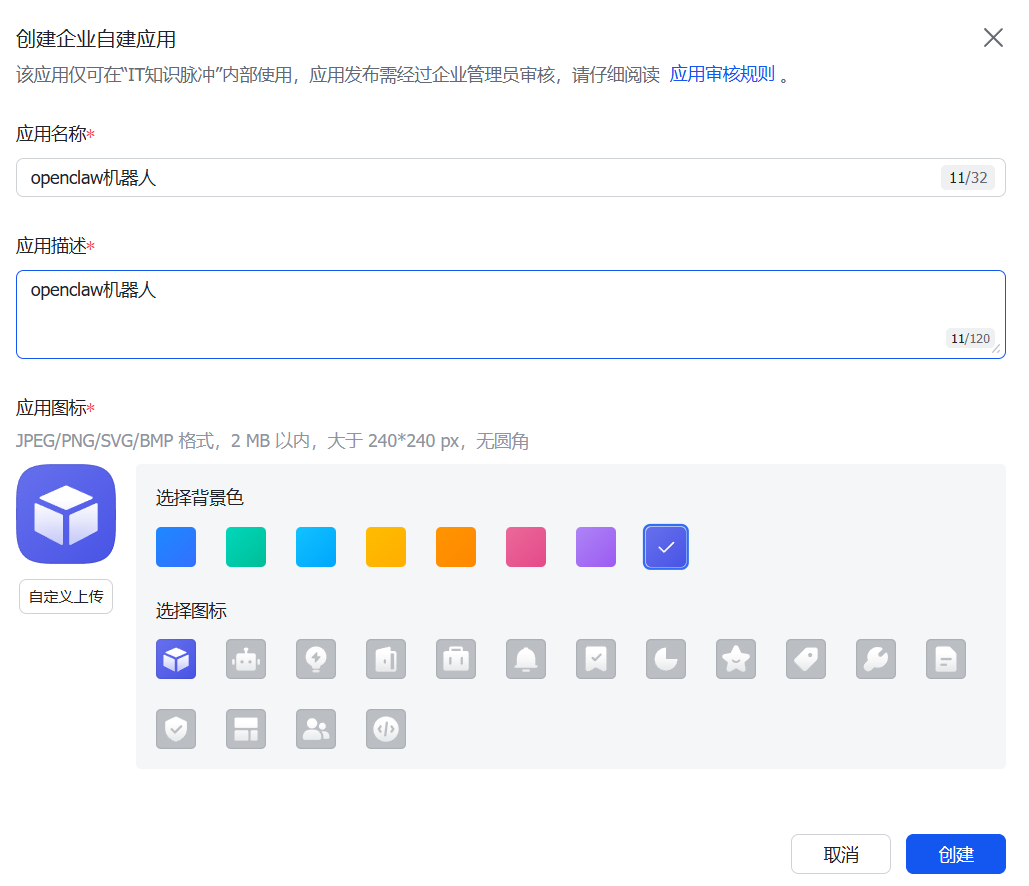Select the briefcase icon
The width and height of the screenshot is (1029, 886).
click(x=455, y=659)
